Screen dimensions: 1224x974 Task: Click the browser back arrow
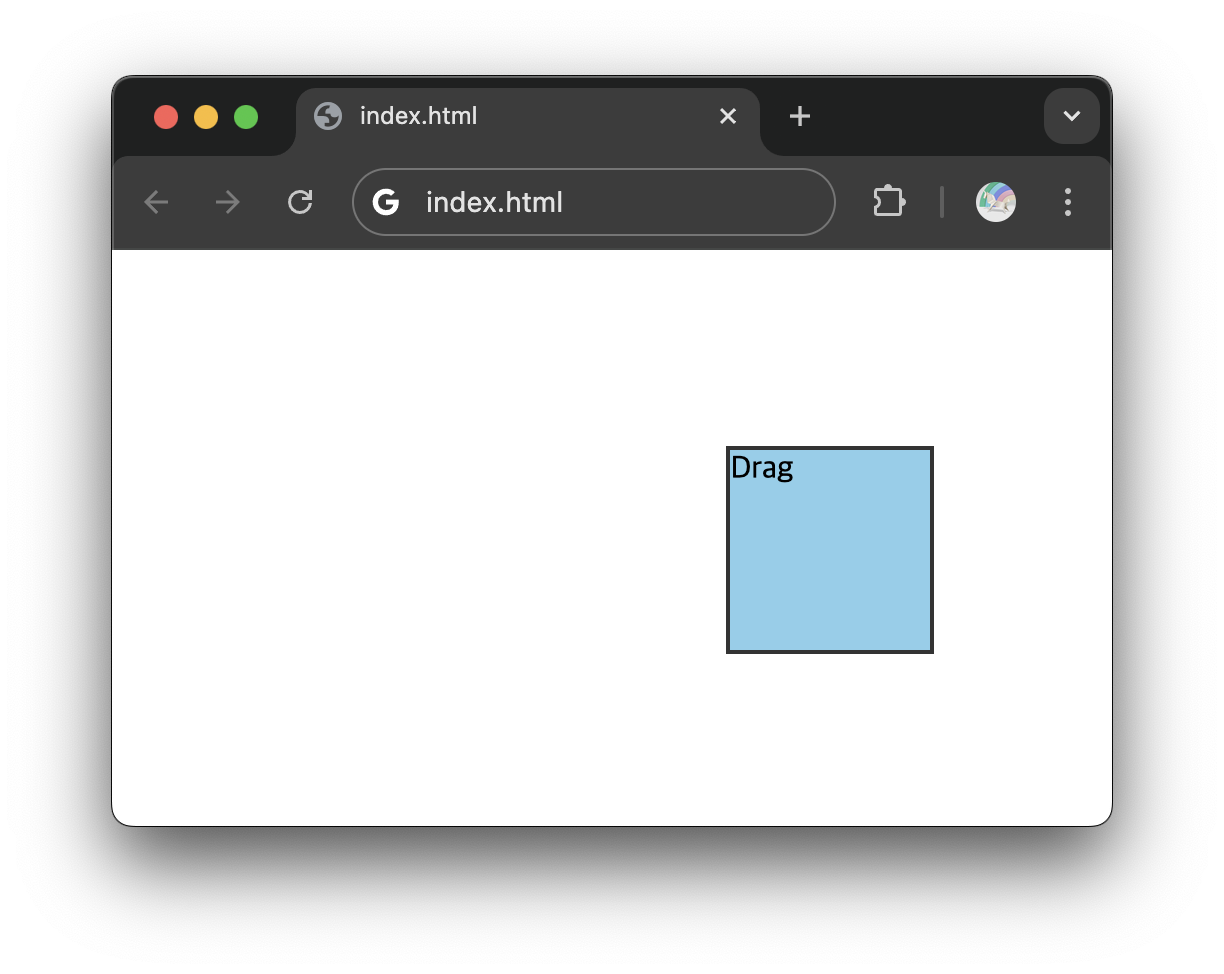click(x=156, y=202)
